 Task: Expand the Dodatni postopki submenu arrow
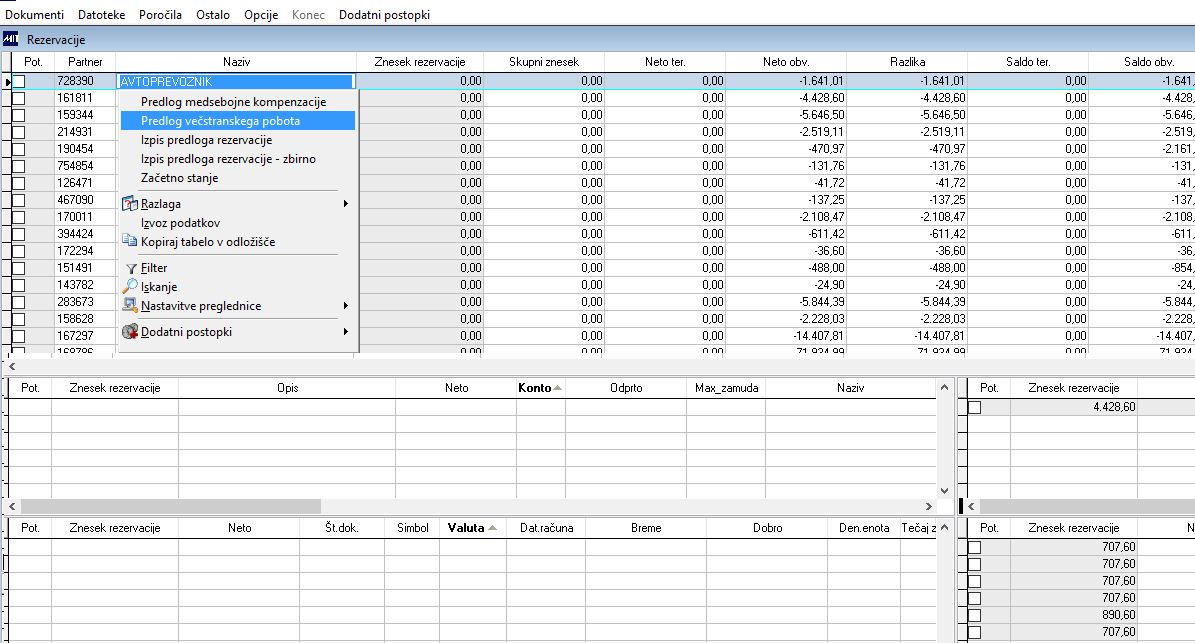coord(345,331)
